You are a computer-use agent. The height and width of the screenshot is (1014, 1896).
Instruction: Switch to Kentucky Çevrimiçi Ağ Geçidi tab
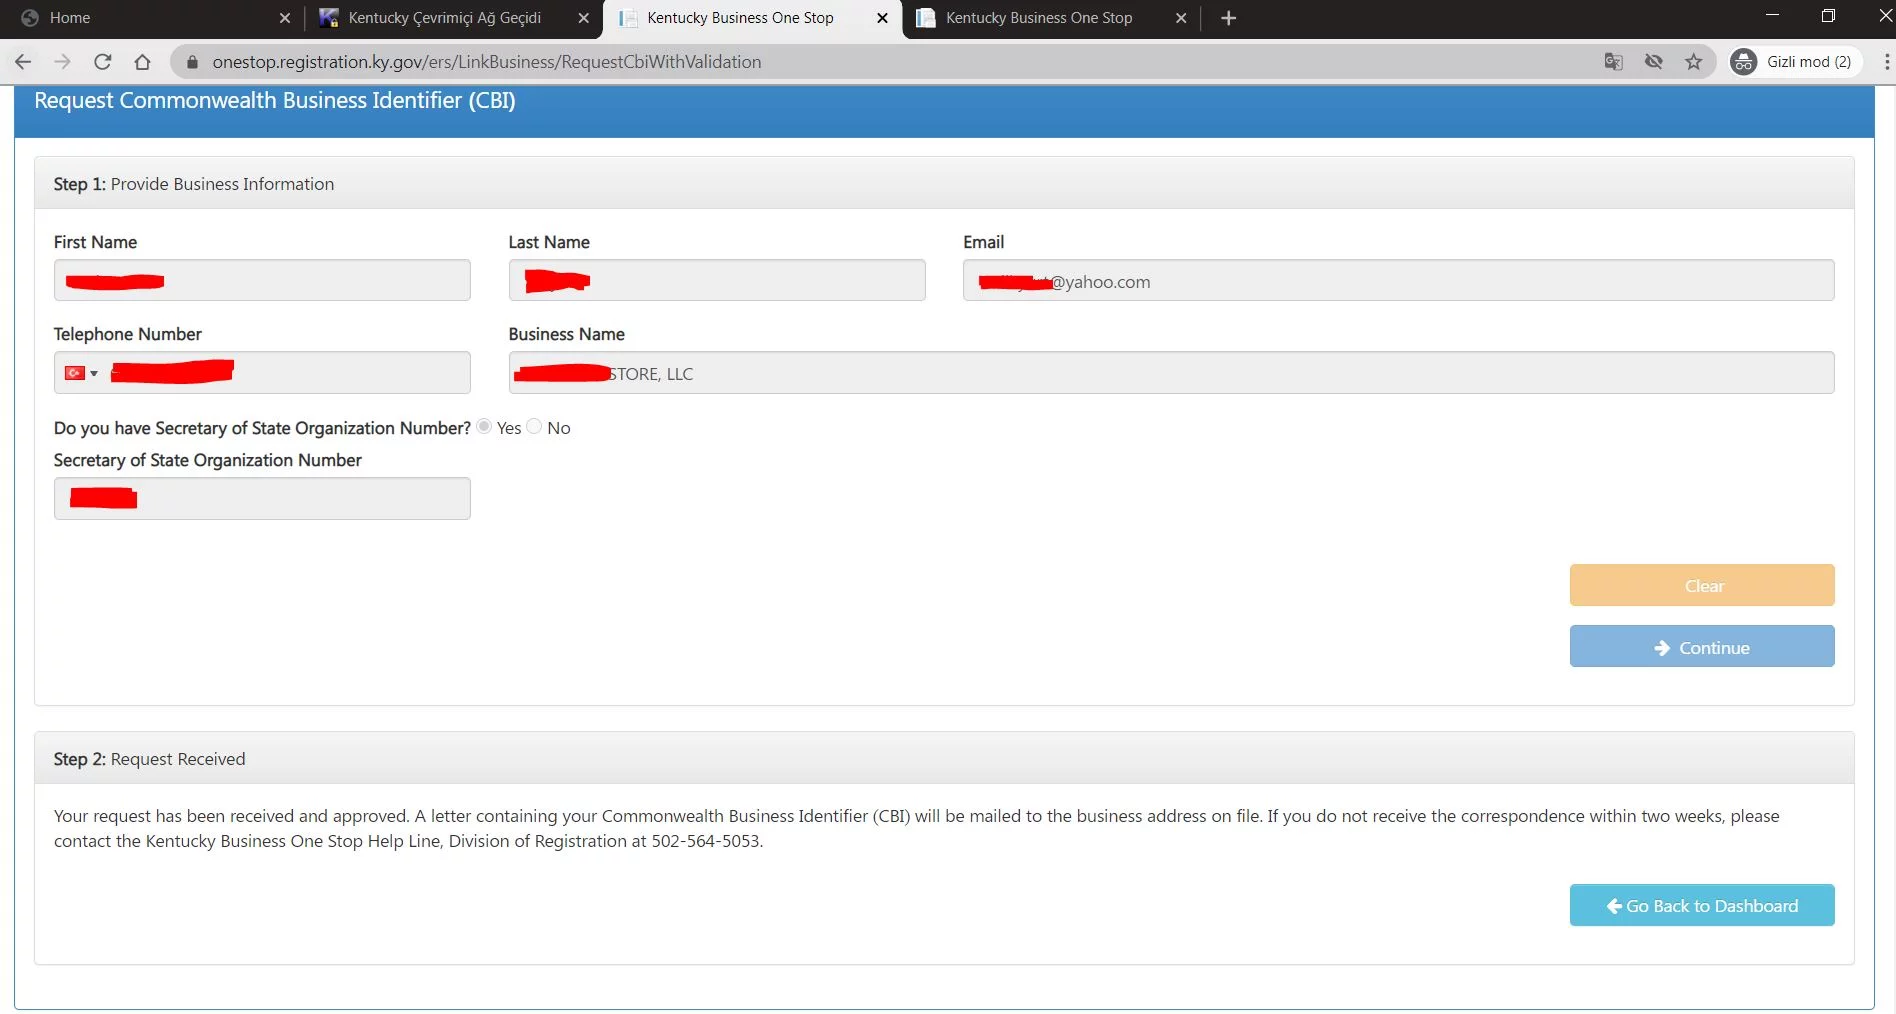pyautogui.click(x=444, y=18)
